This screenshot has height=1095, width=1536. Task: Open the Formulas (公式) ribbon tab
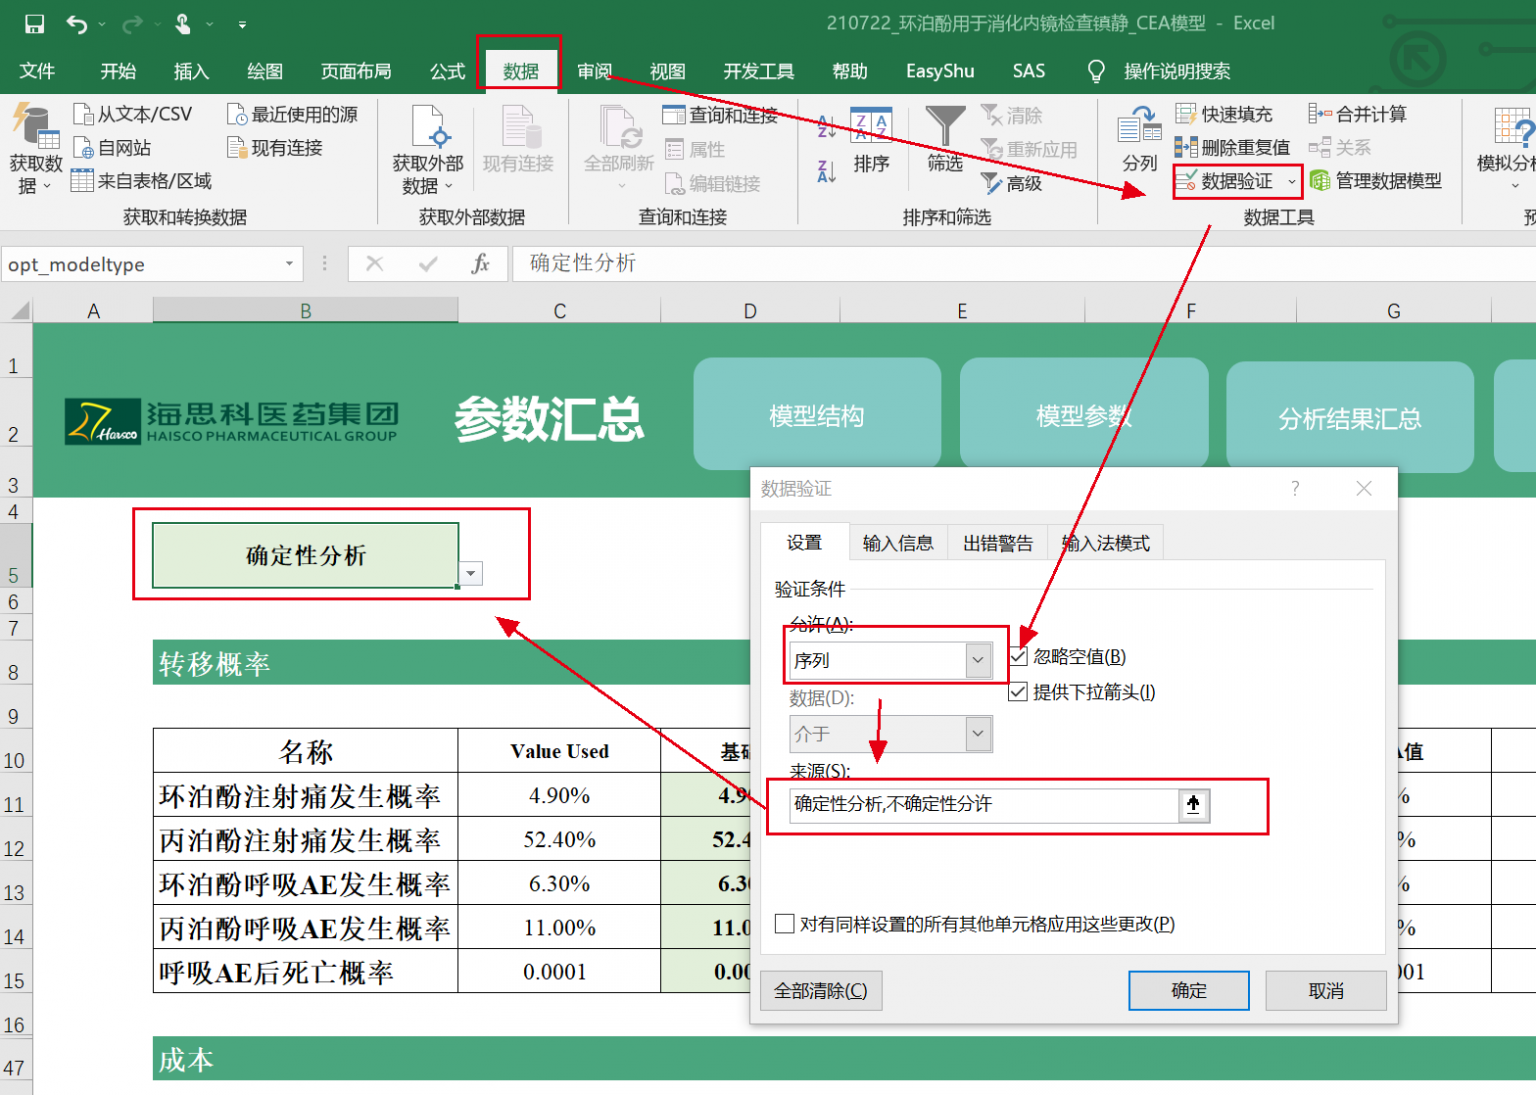pyautogui.click(x=447, y=71)
